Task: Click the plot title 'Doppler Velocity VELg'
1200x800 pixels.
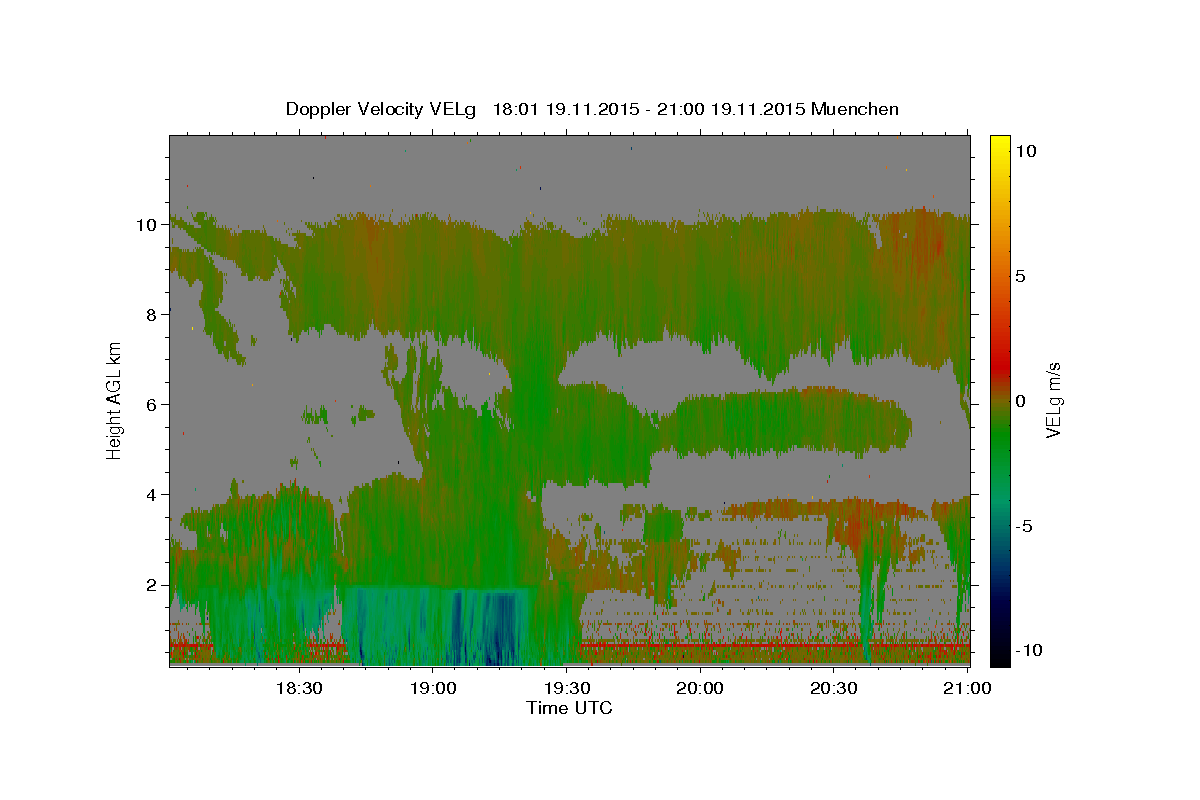Action: 381,109
